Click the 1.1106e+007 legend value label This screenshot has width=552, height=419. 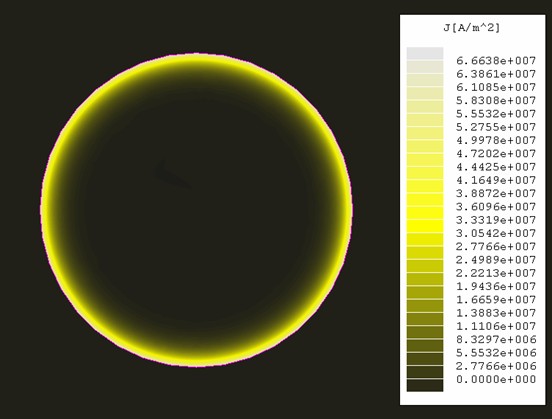pyautogui.click(x=496, y=326)
